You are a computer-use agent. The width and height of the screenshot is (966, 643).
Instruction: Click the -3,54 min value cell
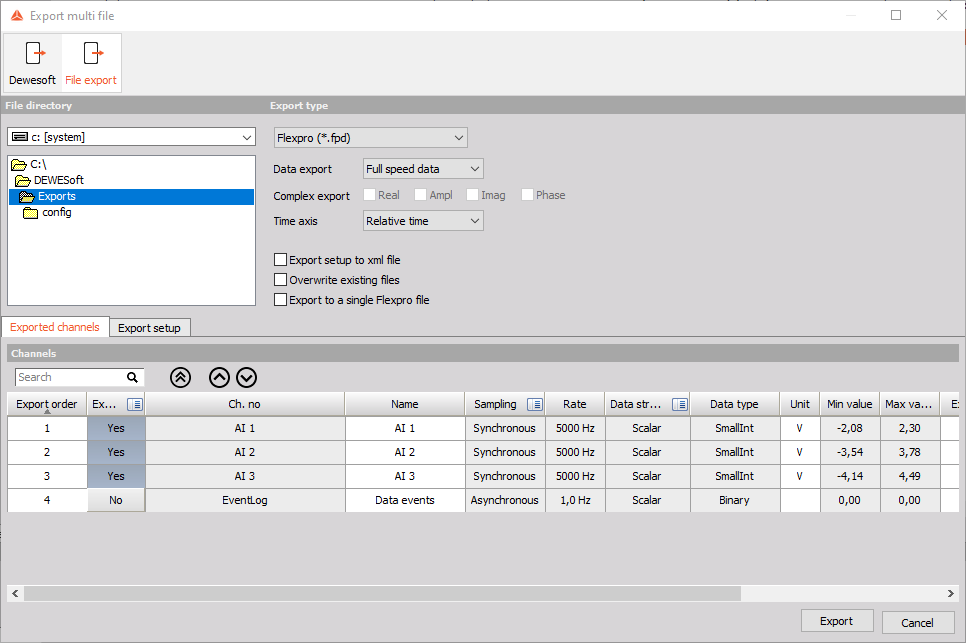click(x=850, y=452)
